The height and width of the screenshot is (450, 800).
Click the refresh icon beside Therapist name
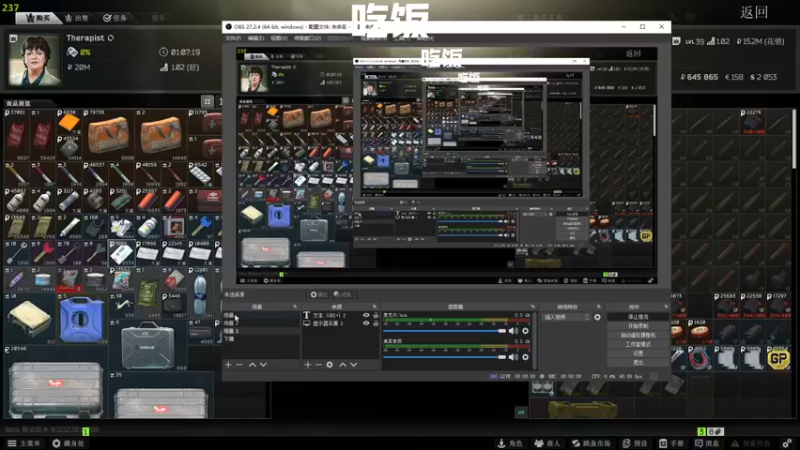(x=111, y=38)
